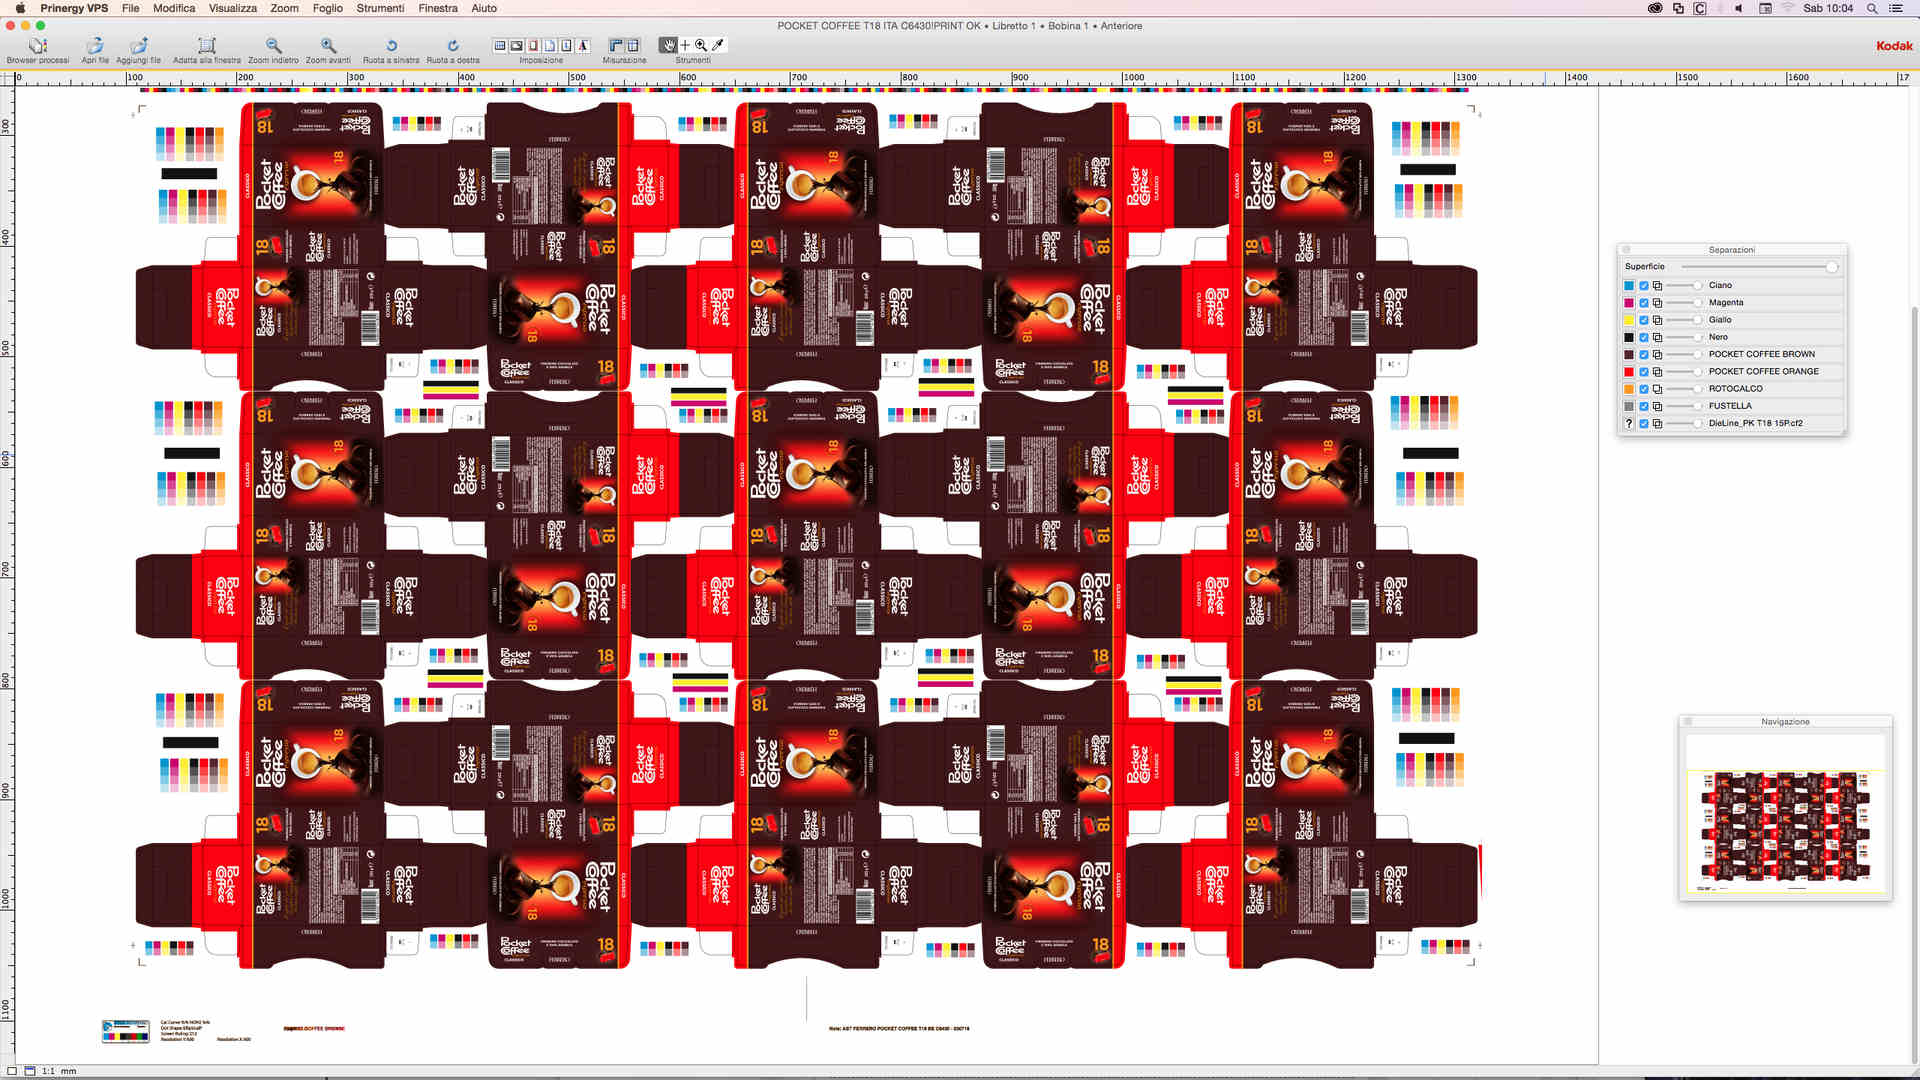
Task: Uncheck the Magenta separation checkbox
Action: (x=1643, y=303)
